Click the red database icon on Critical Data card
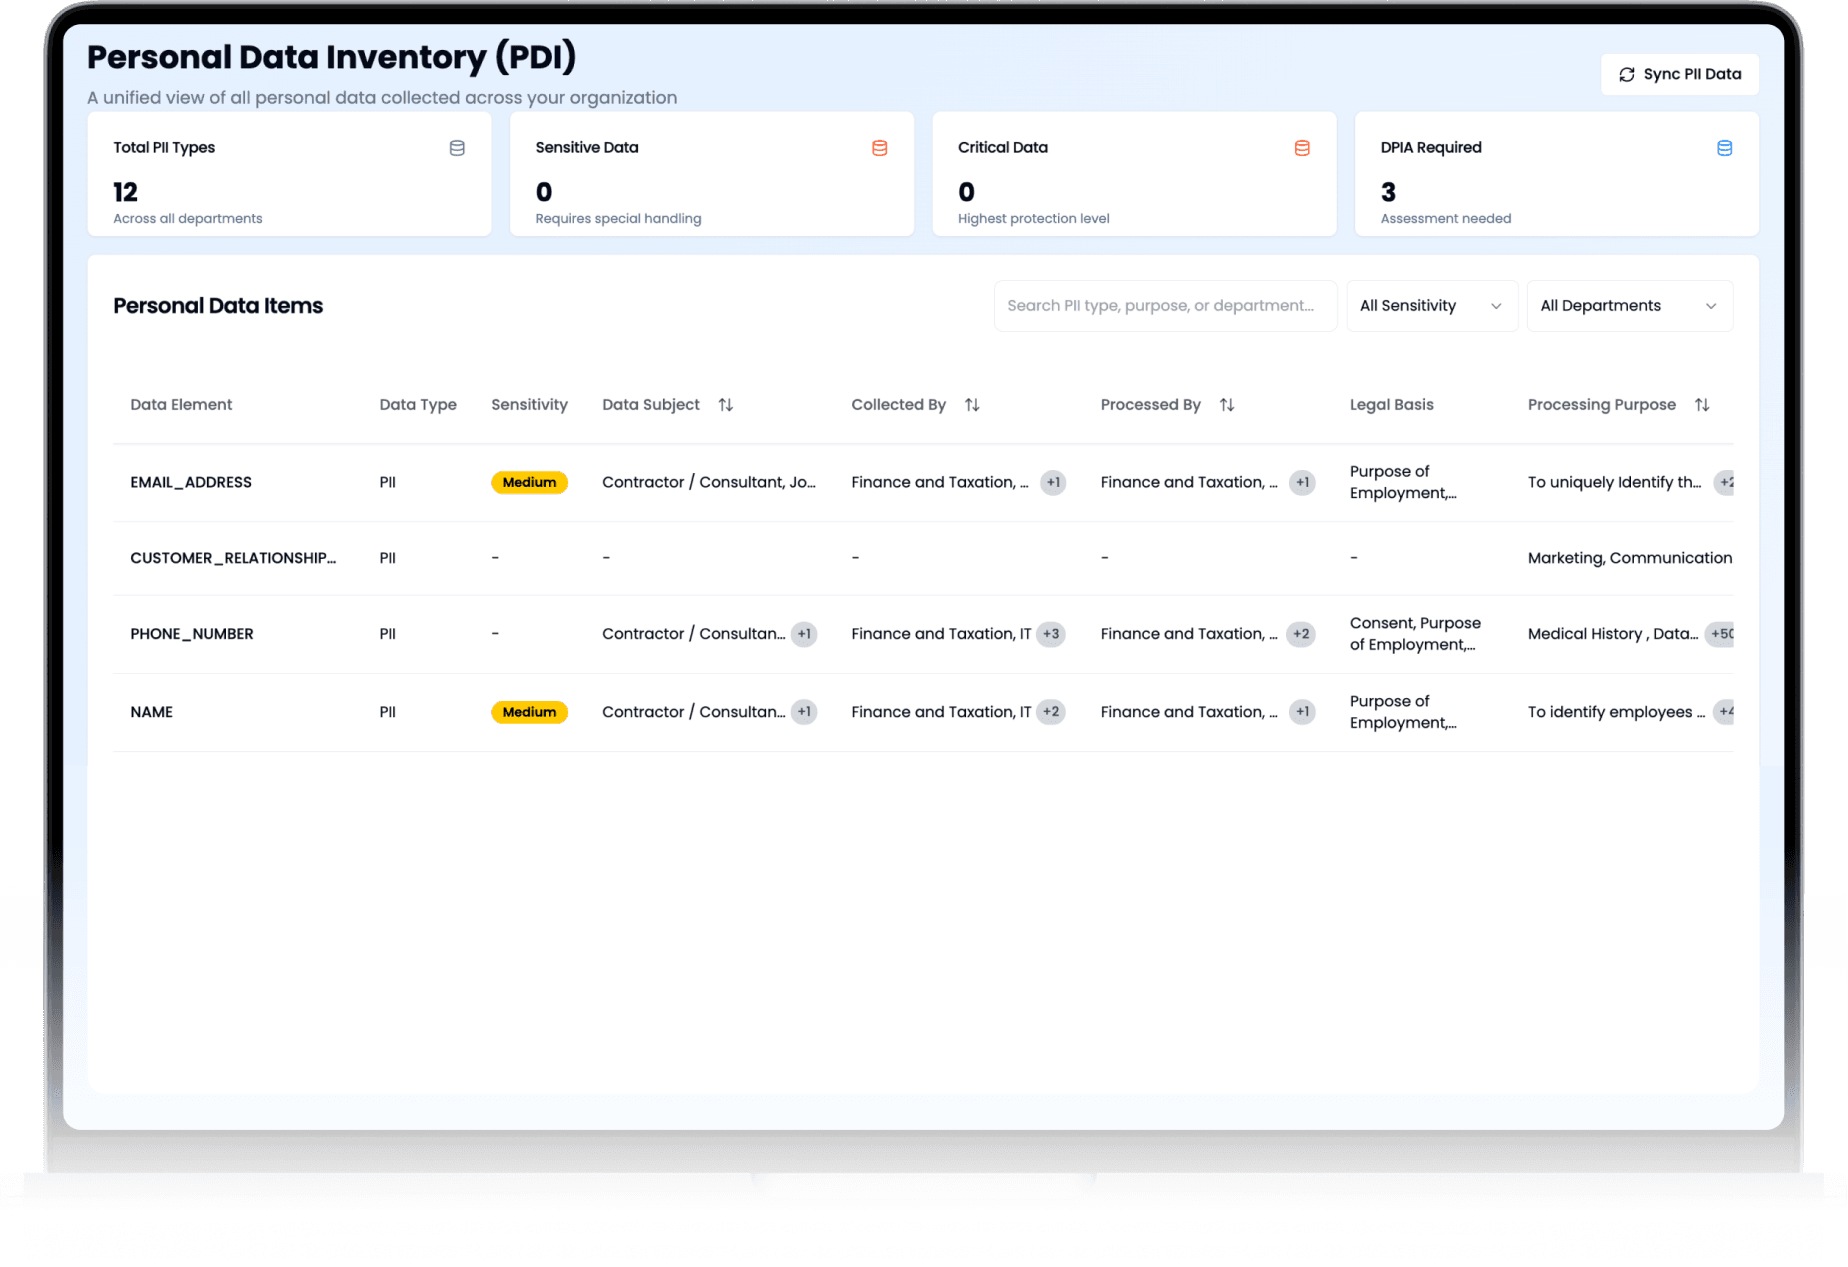 (x=1302, y=148)
